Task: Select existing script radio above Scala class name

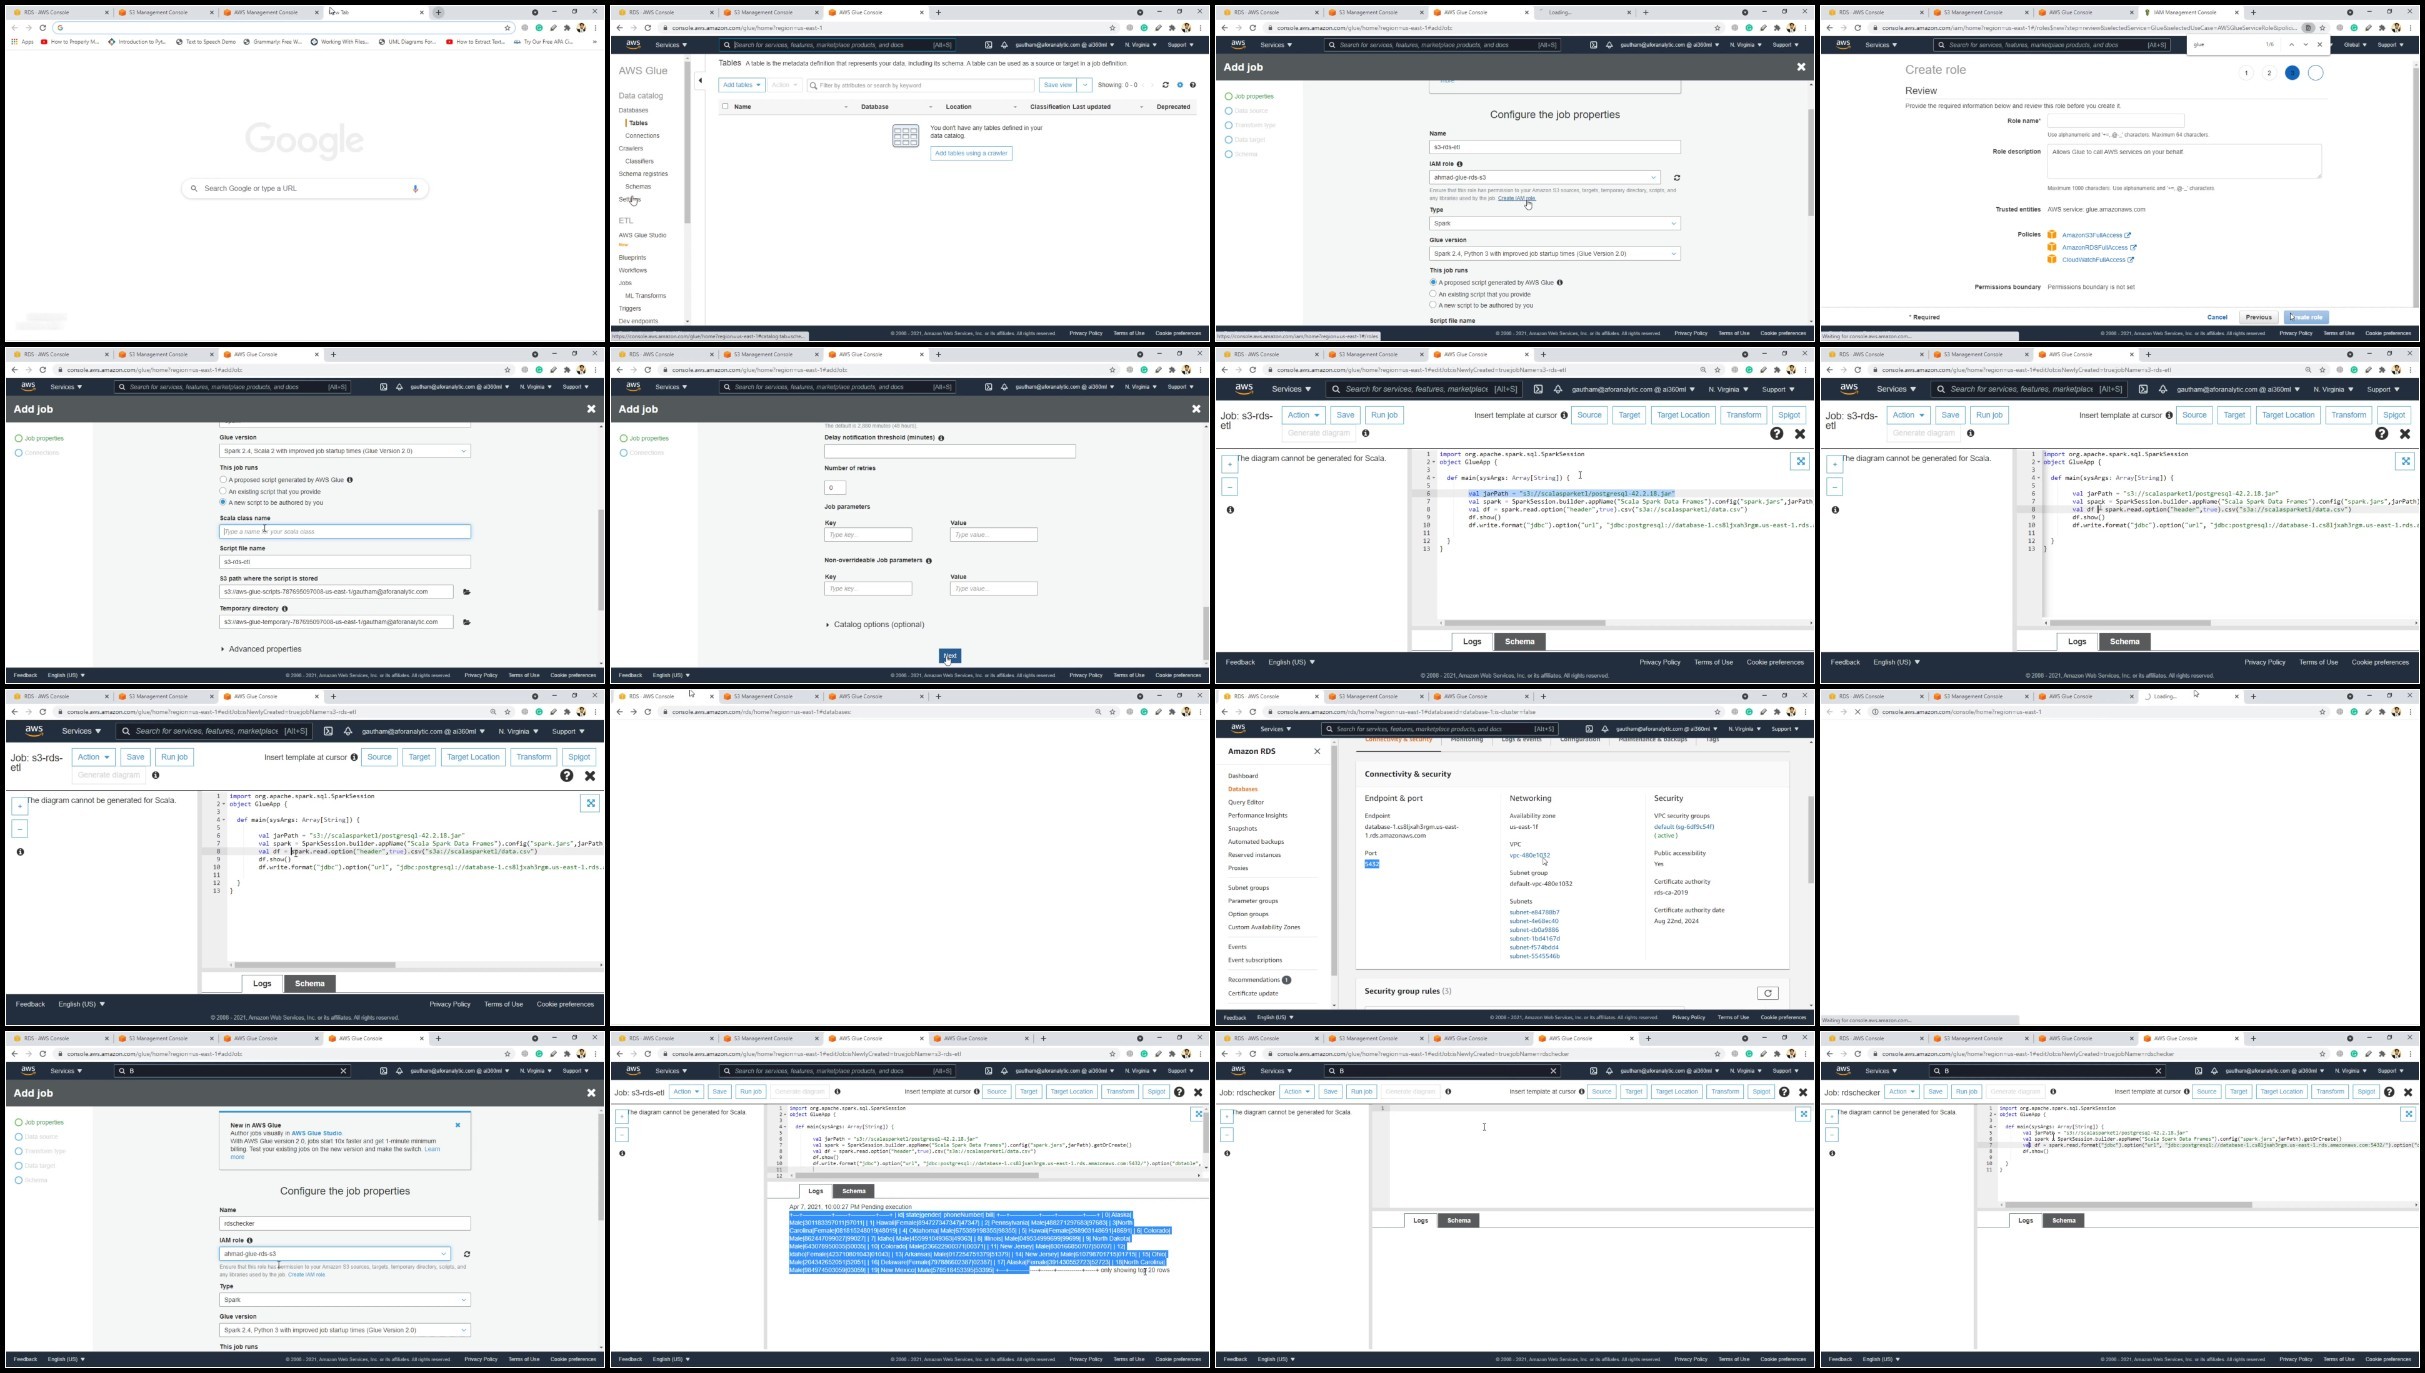Action: [x=223, y=491]
